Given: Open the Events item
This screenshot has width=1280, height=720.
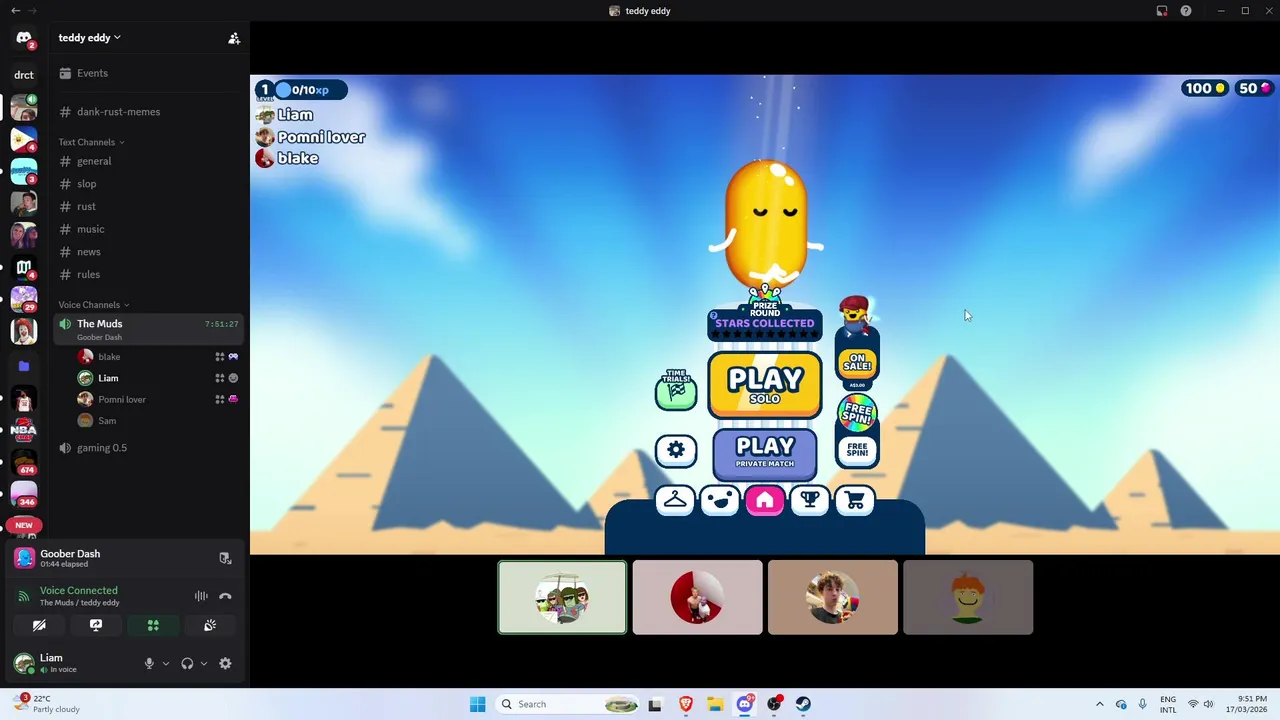Looking at the screenshot, I should [x=150, y=73].
